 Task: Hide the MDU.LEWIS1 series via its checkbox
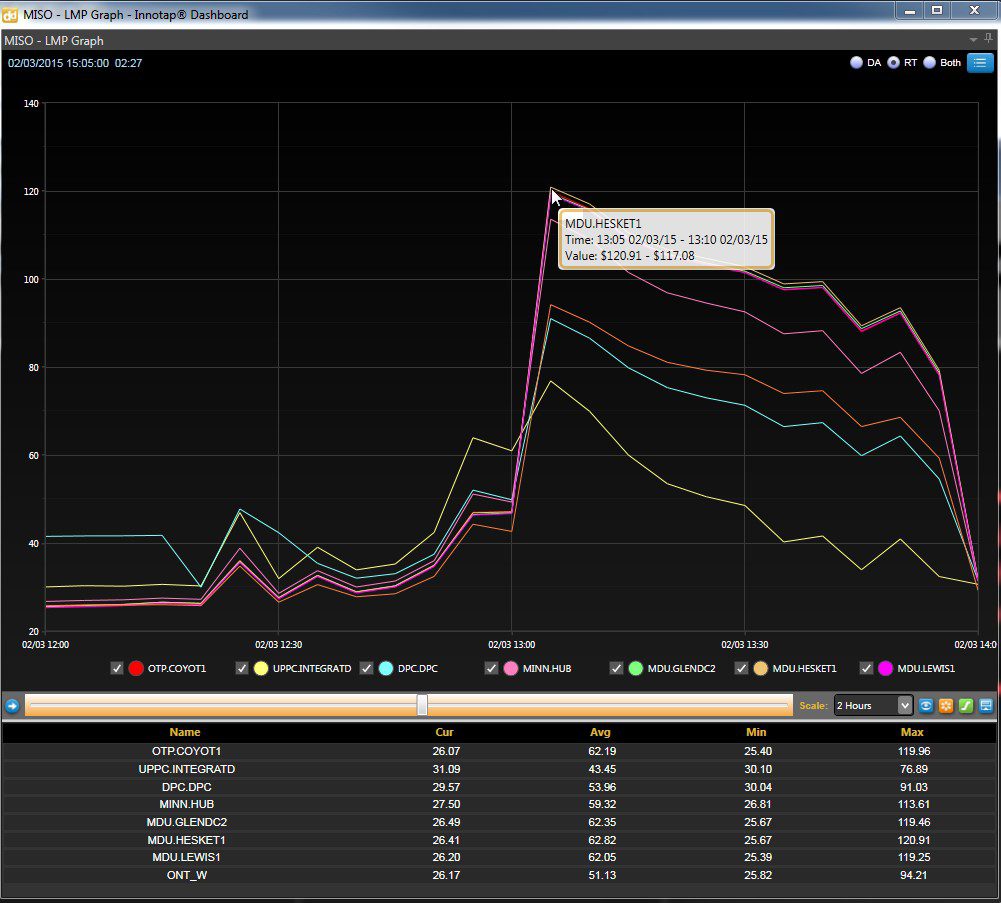tap(866, 668)
